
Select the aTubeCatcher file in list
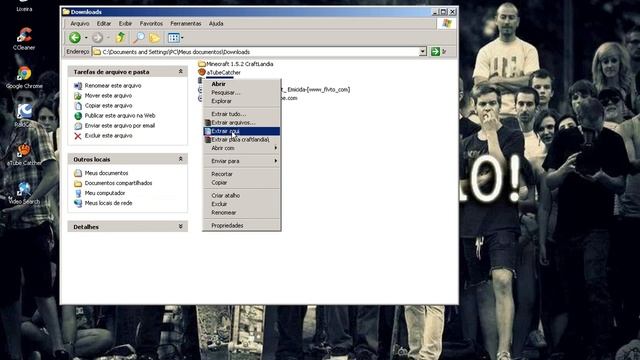coord(219,72)
